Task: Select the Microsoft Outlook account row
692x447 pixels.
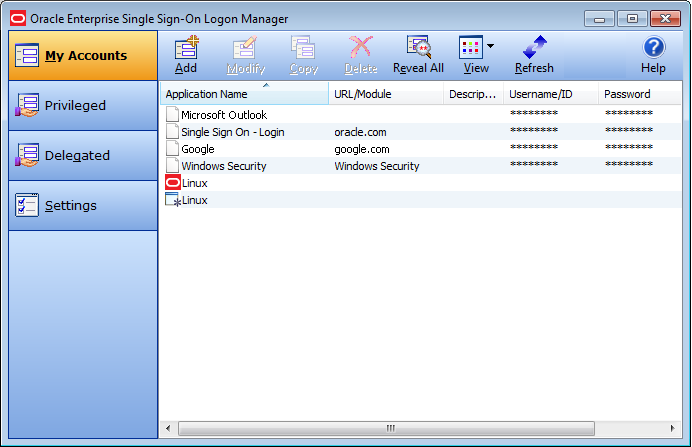Action: (x=421, y=115)
